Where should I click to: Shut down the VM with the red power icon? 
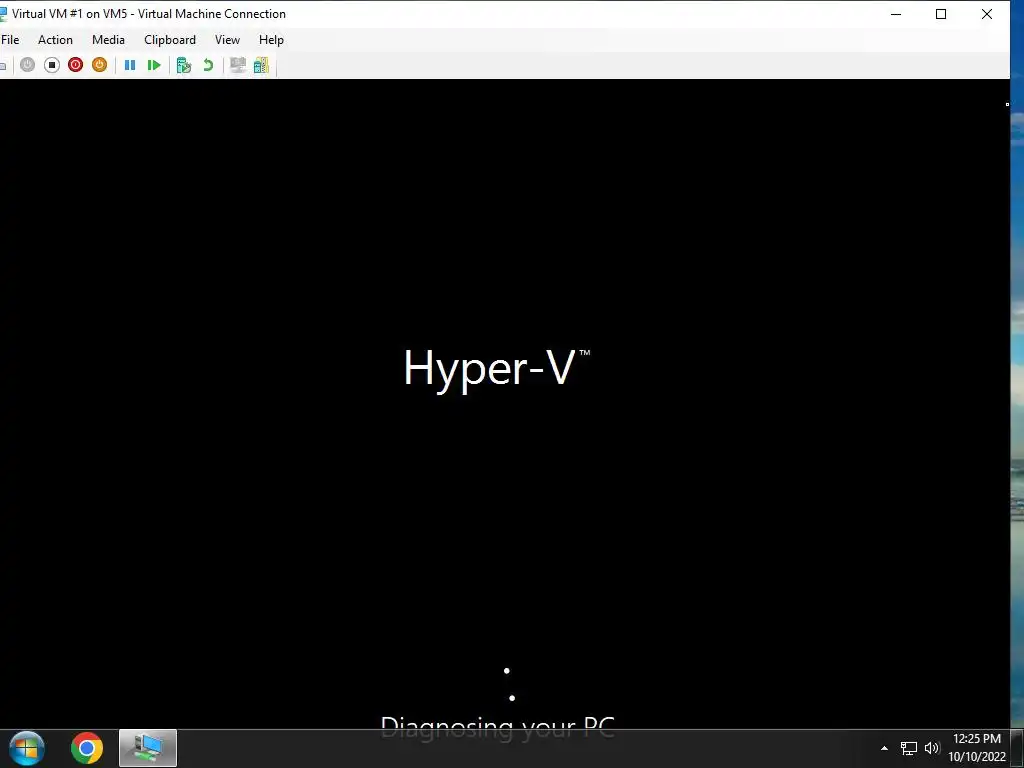point(76,65)
